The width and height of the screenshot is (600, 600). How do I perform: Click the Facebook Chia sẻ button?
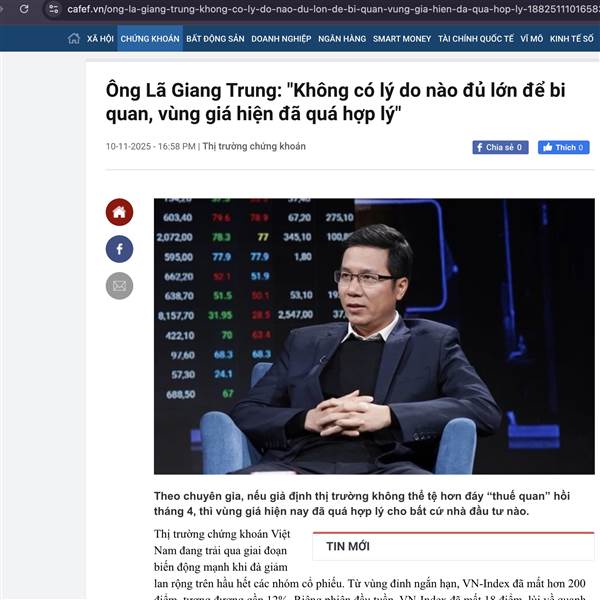[x=500, y=147]
